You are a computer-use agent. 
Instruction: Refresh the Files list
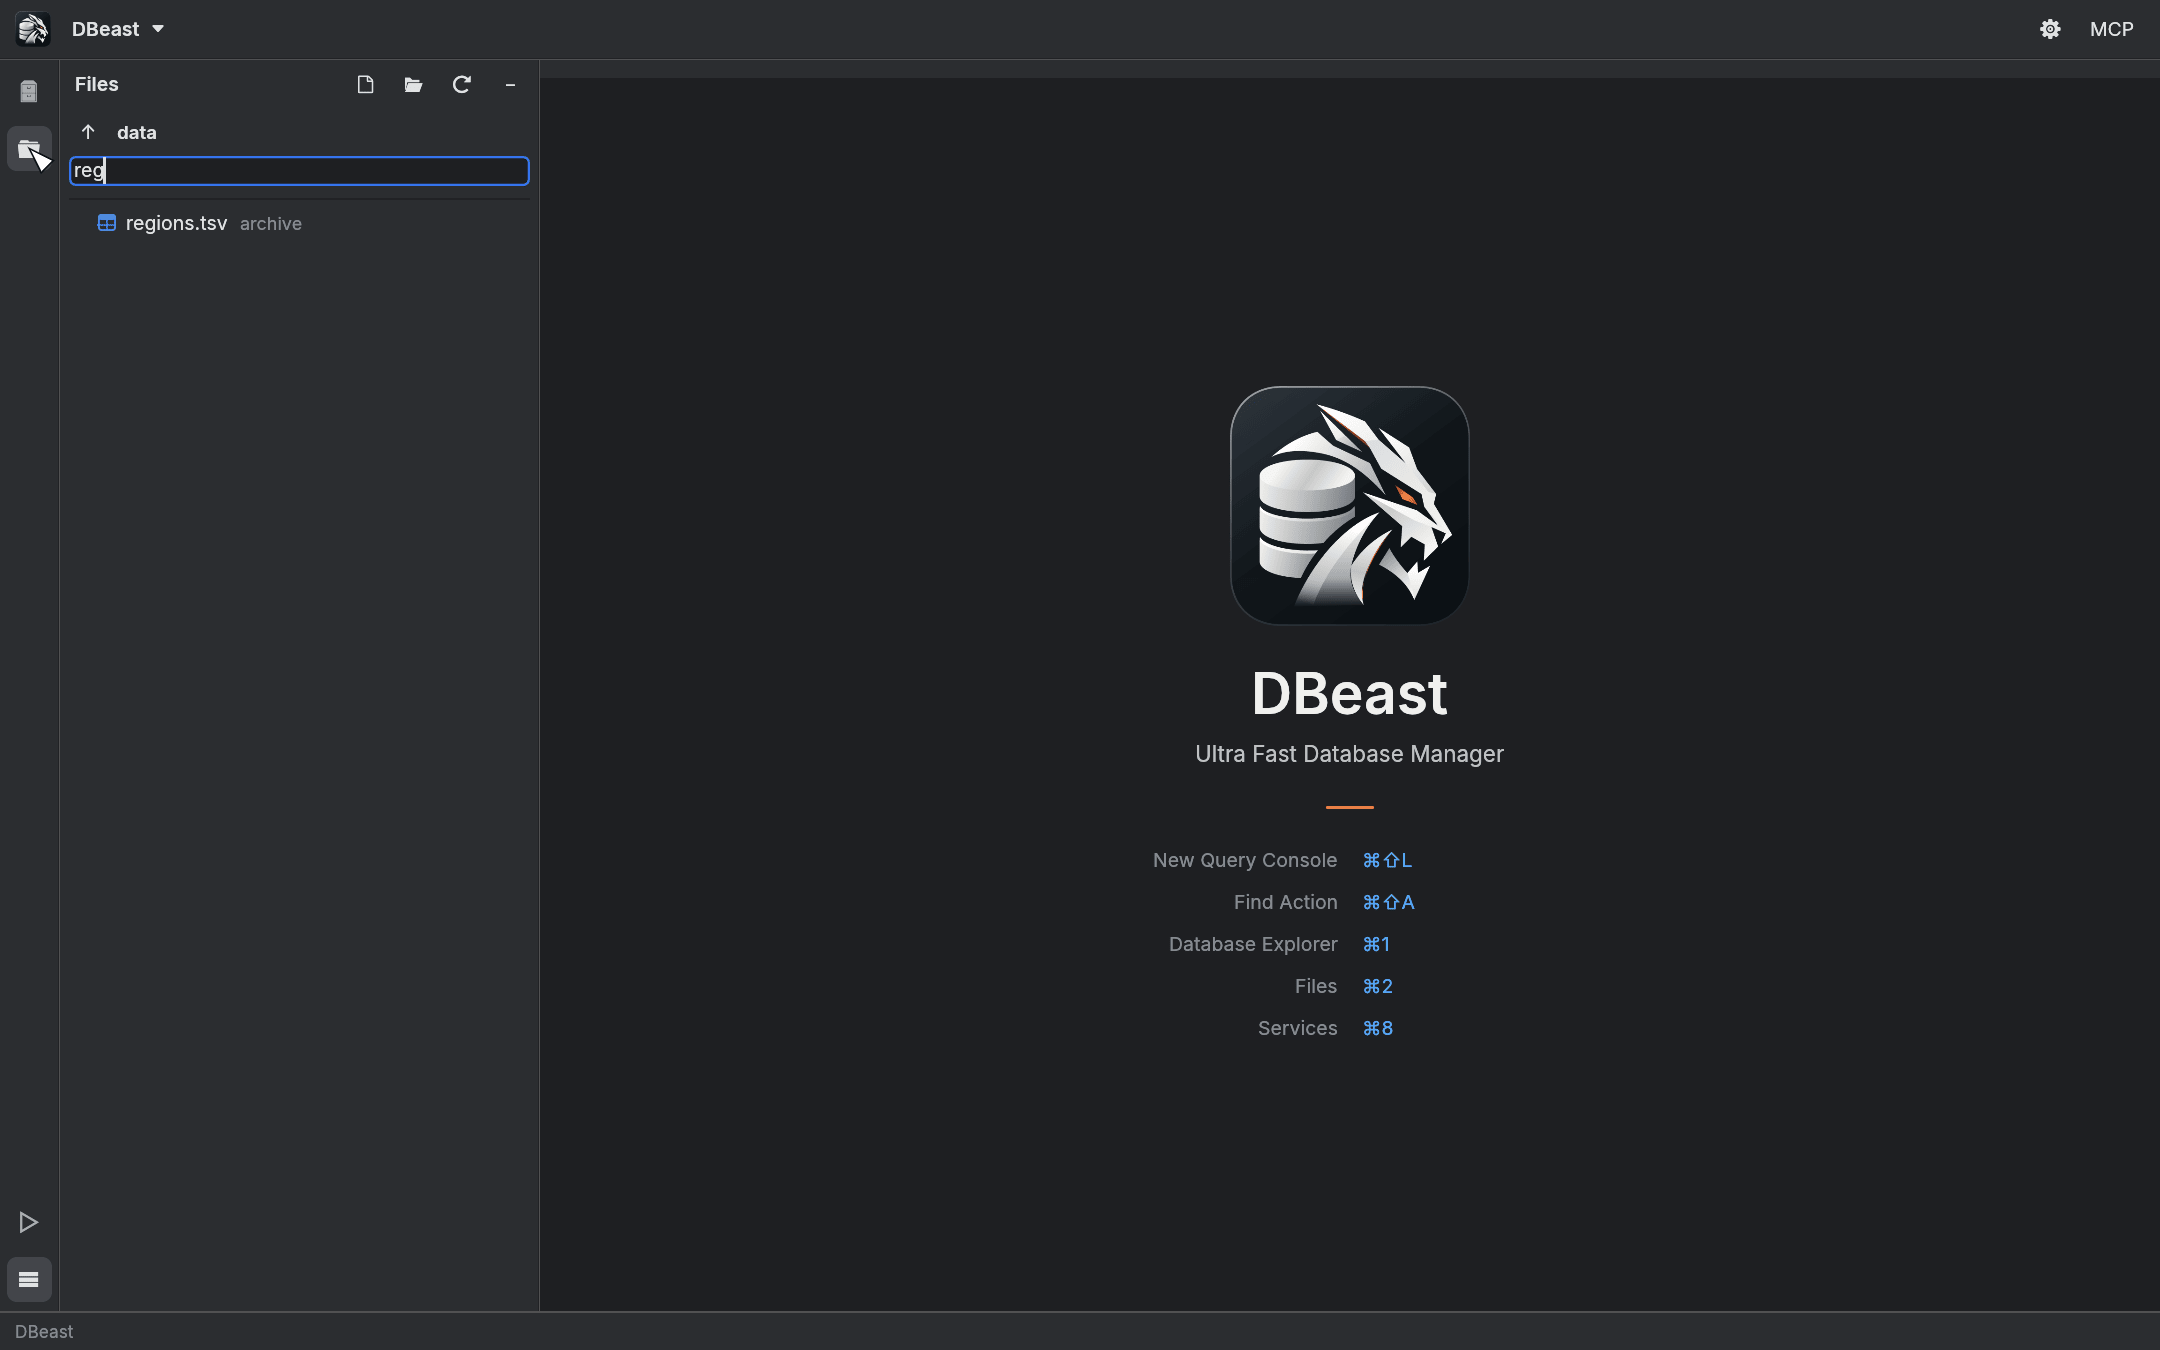[x=461, y=85]
